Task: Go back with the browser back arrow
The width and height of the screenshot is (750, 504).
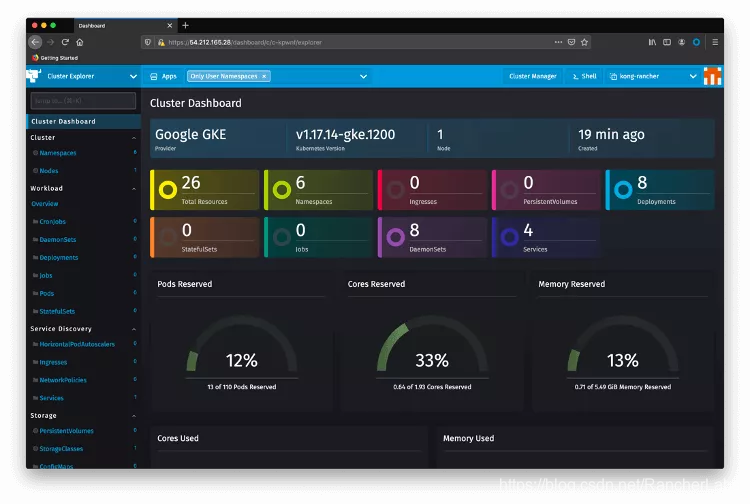Action: click(35, 42)
